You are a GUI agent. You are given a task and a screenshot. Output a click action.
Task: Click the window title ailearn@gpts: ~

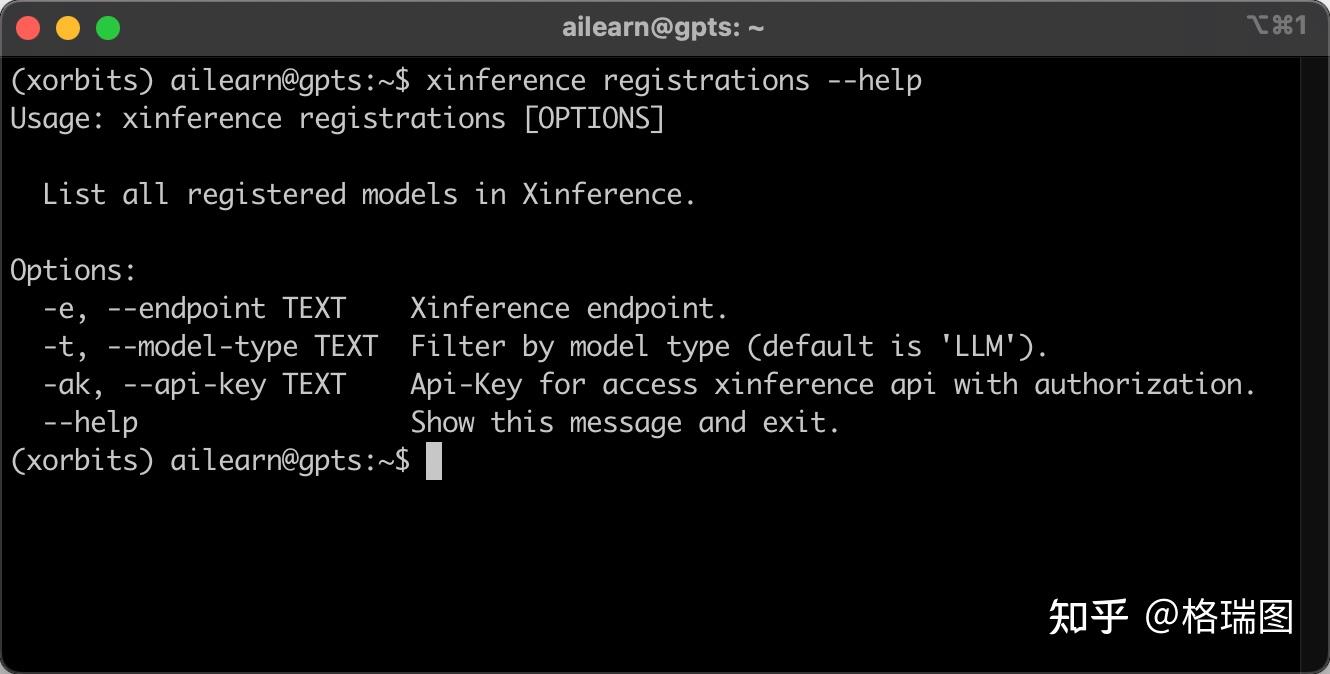(662, 27)
